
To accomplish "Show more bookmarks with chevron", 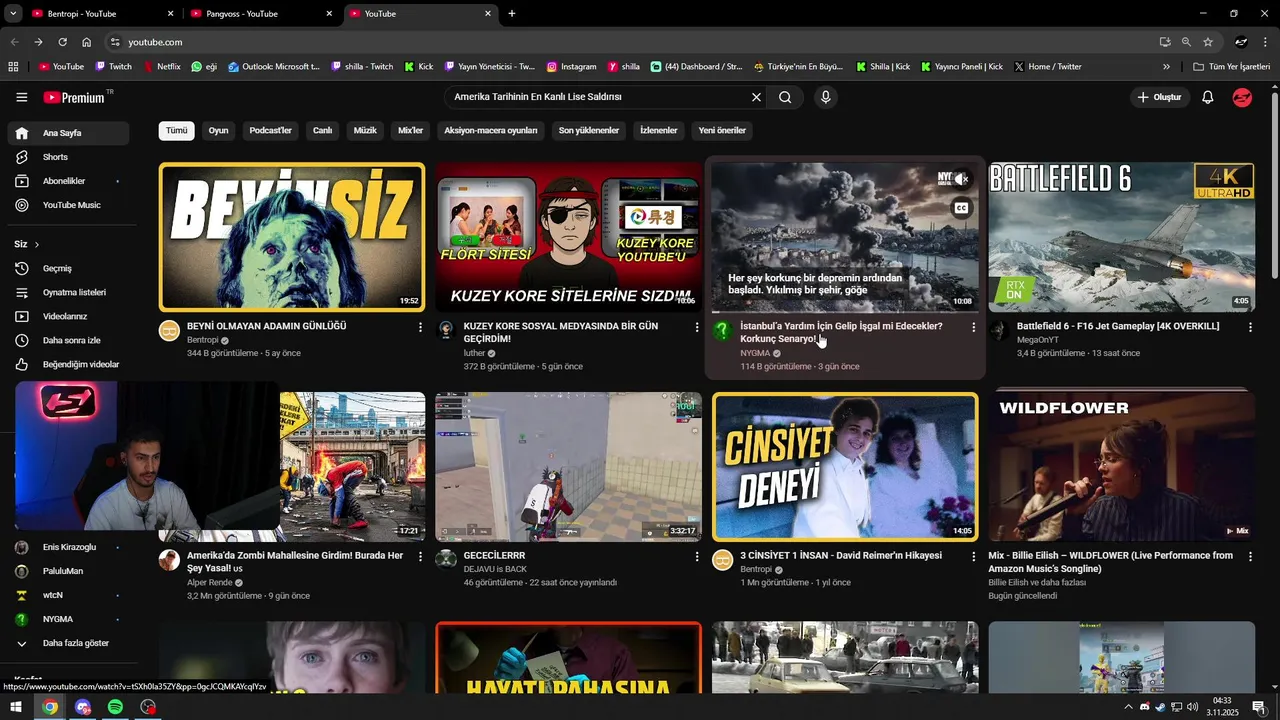I will coord(1166,67).
